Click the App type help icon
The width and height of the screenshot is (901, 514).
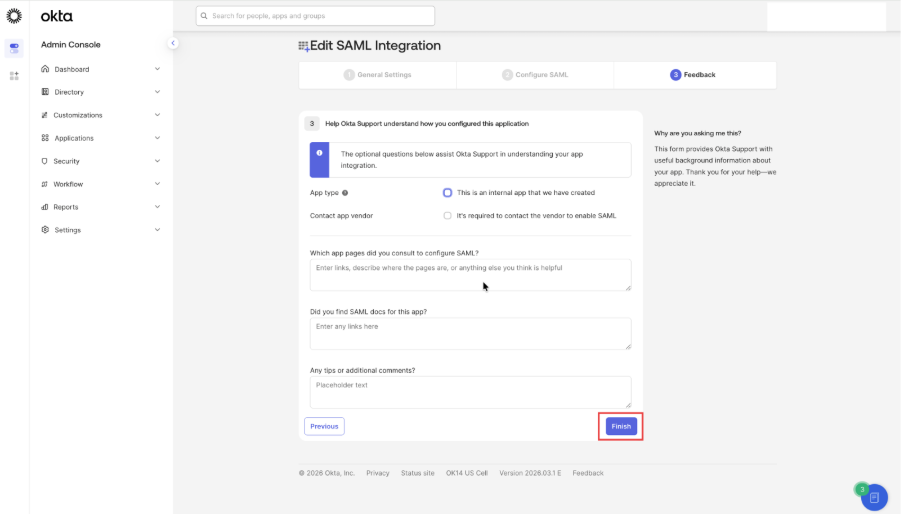(x=345, y=193)
